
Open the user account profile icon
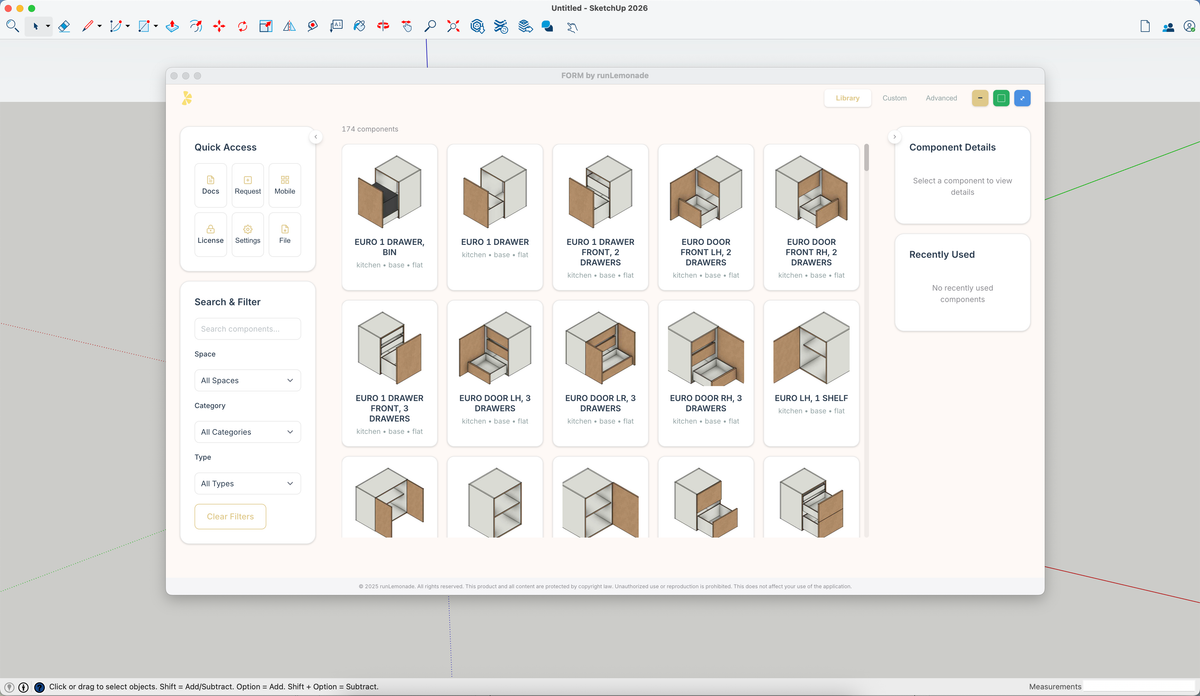point(1189,27)
